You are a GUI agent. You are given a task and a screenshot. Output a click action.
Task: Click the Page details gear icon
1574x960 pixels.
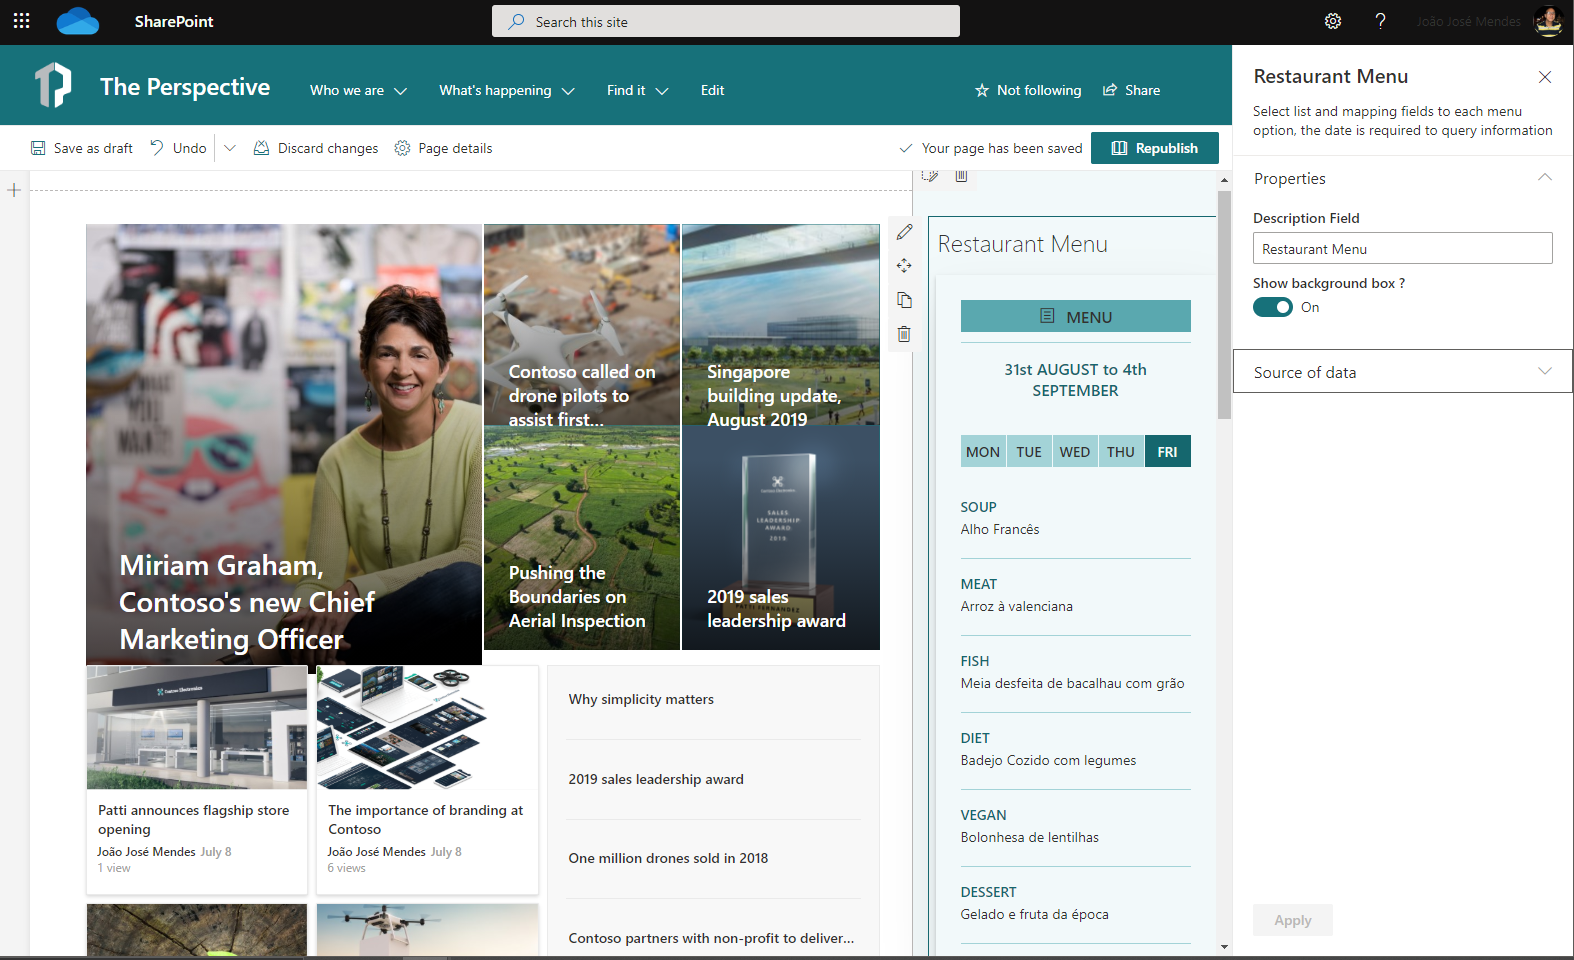pos(402,148)
